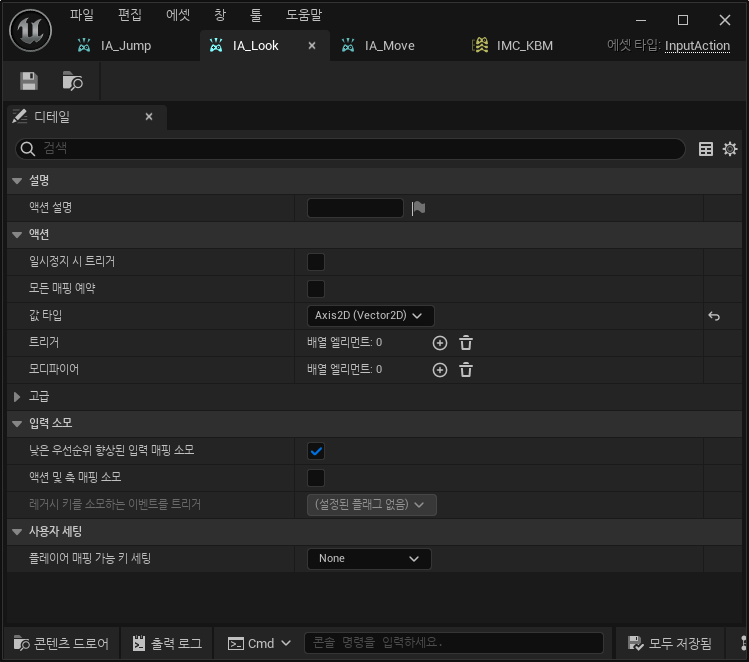749x662 pixels.
Task: Expand the 고급 section
Action: click(17, 397)
